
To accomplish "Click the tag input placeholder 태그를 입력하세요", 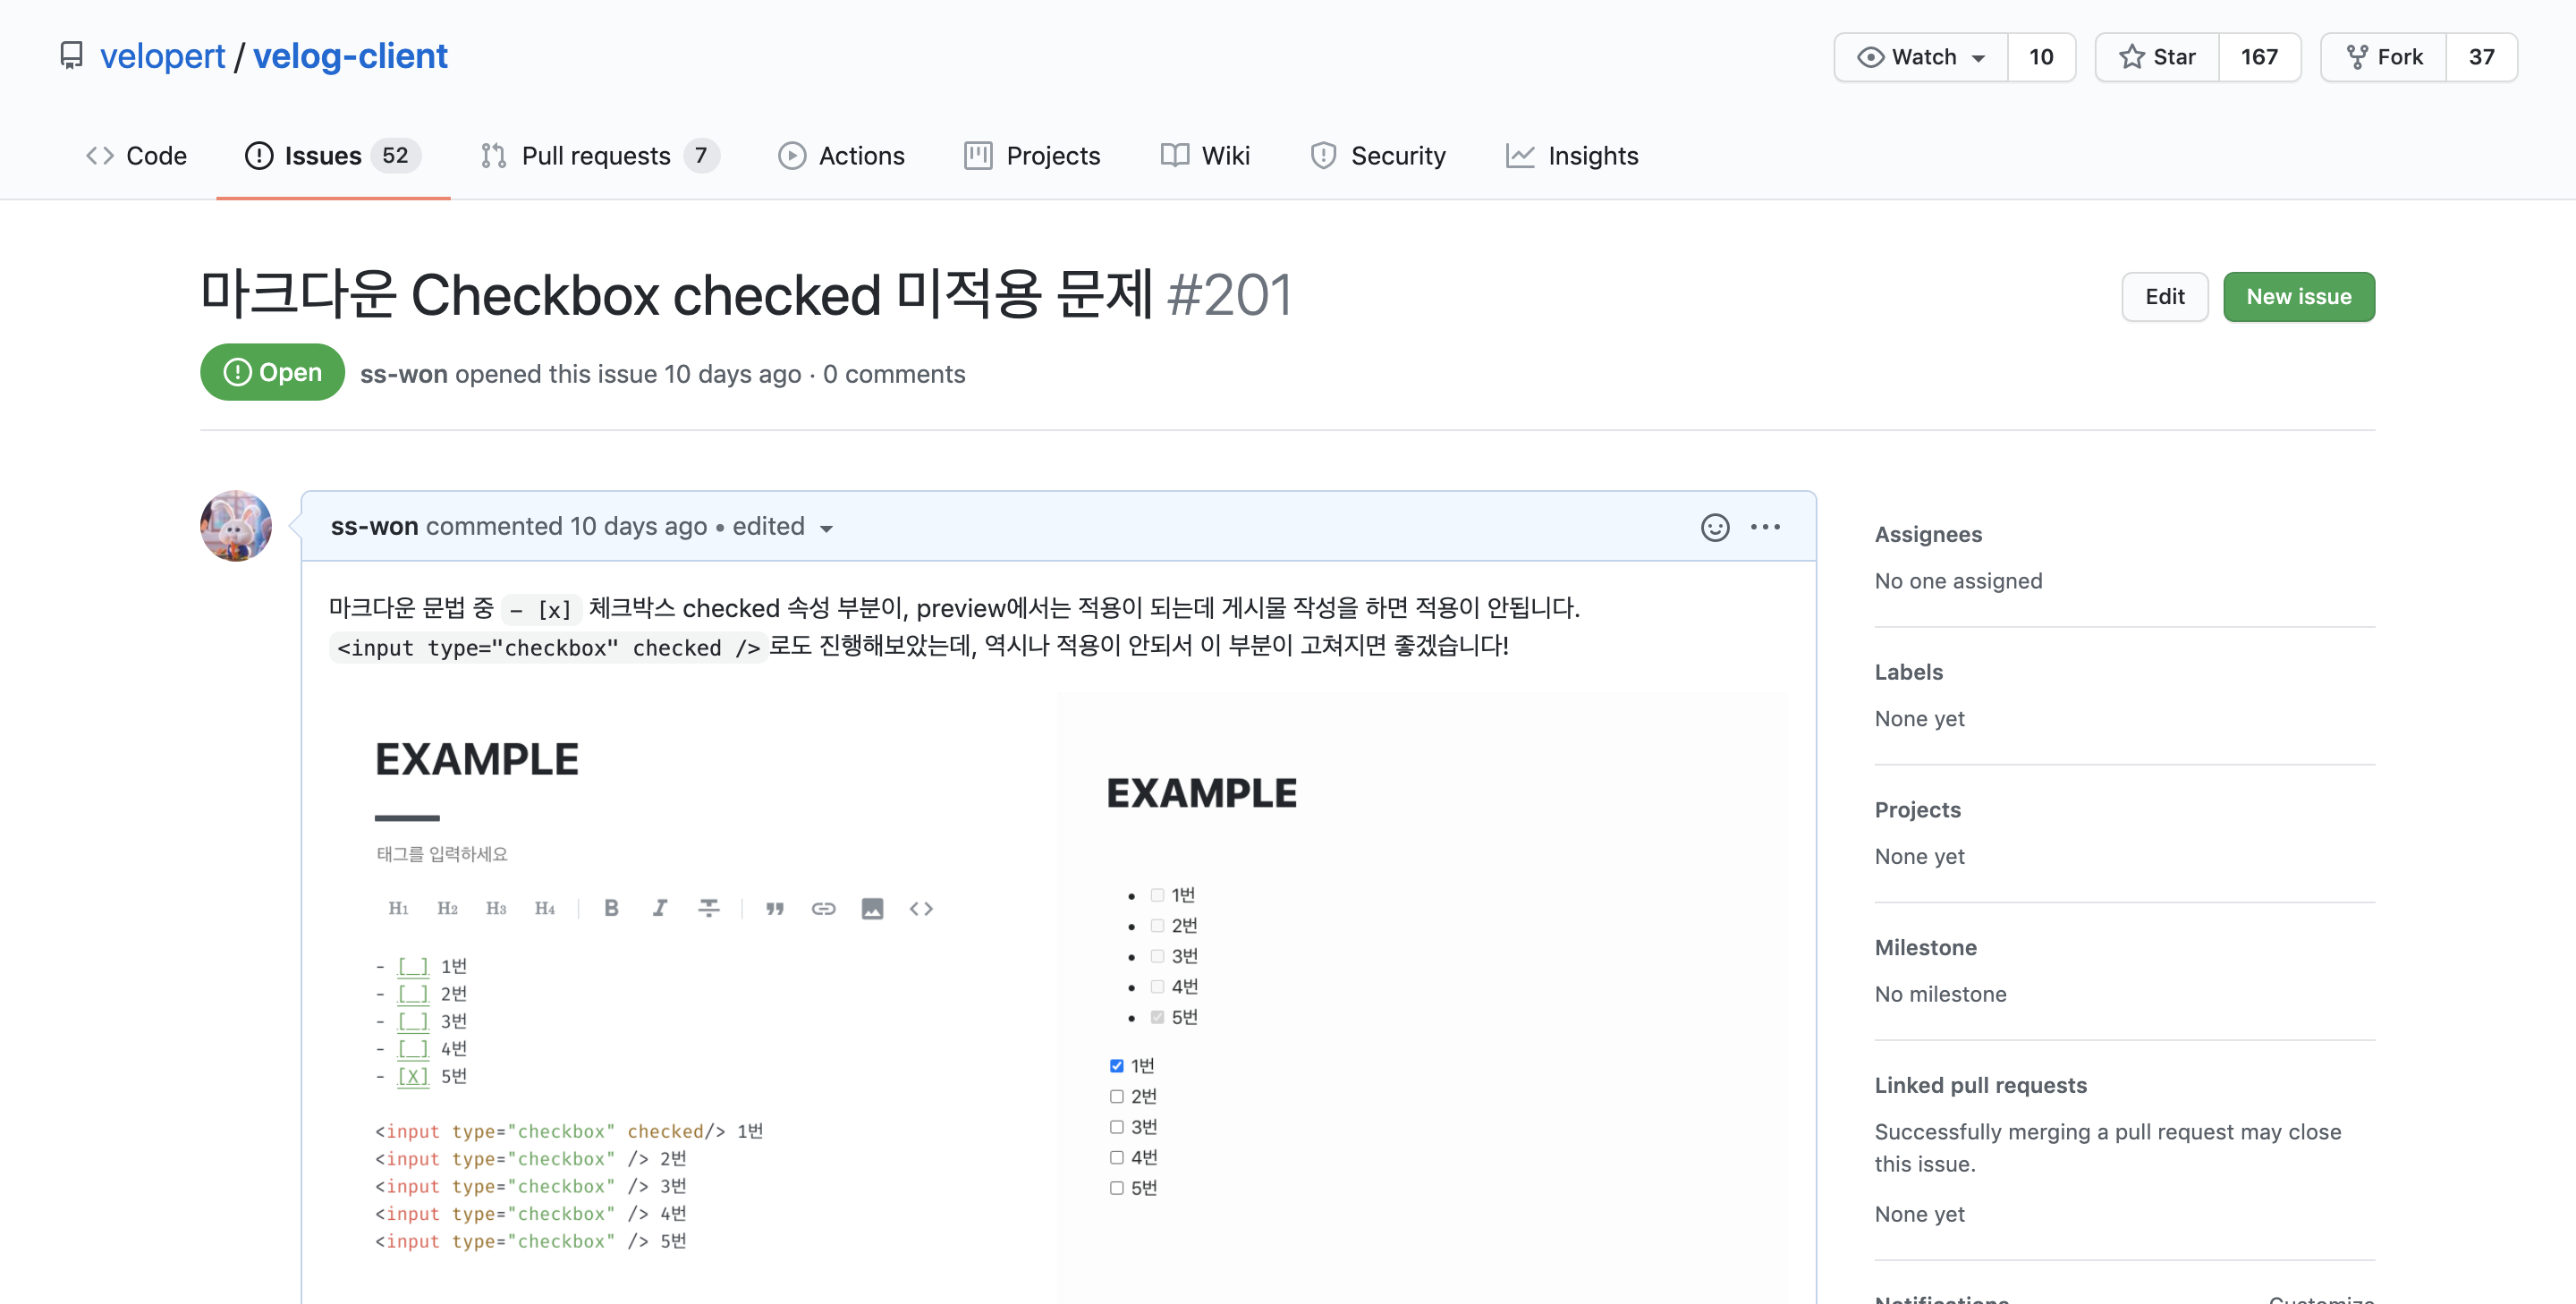I will pos(442,854).
